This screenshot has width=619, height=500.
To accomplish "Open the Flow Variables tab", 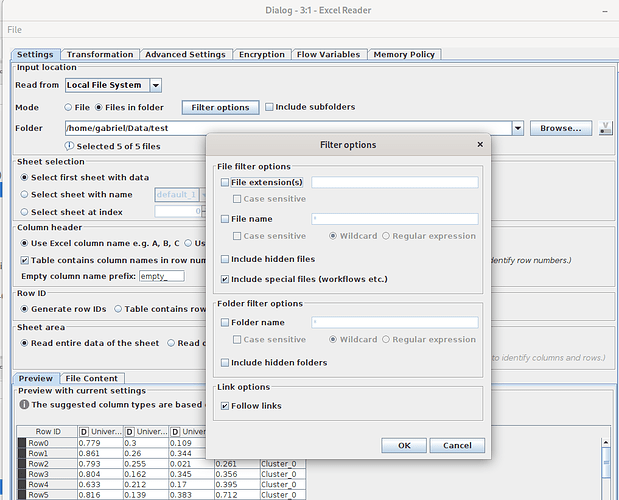I will (x=328, y=54).
